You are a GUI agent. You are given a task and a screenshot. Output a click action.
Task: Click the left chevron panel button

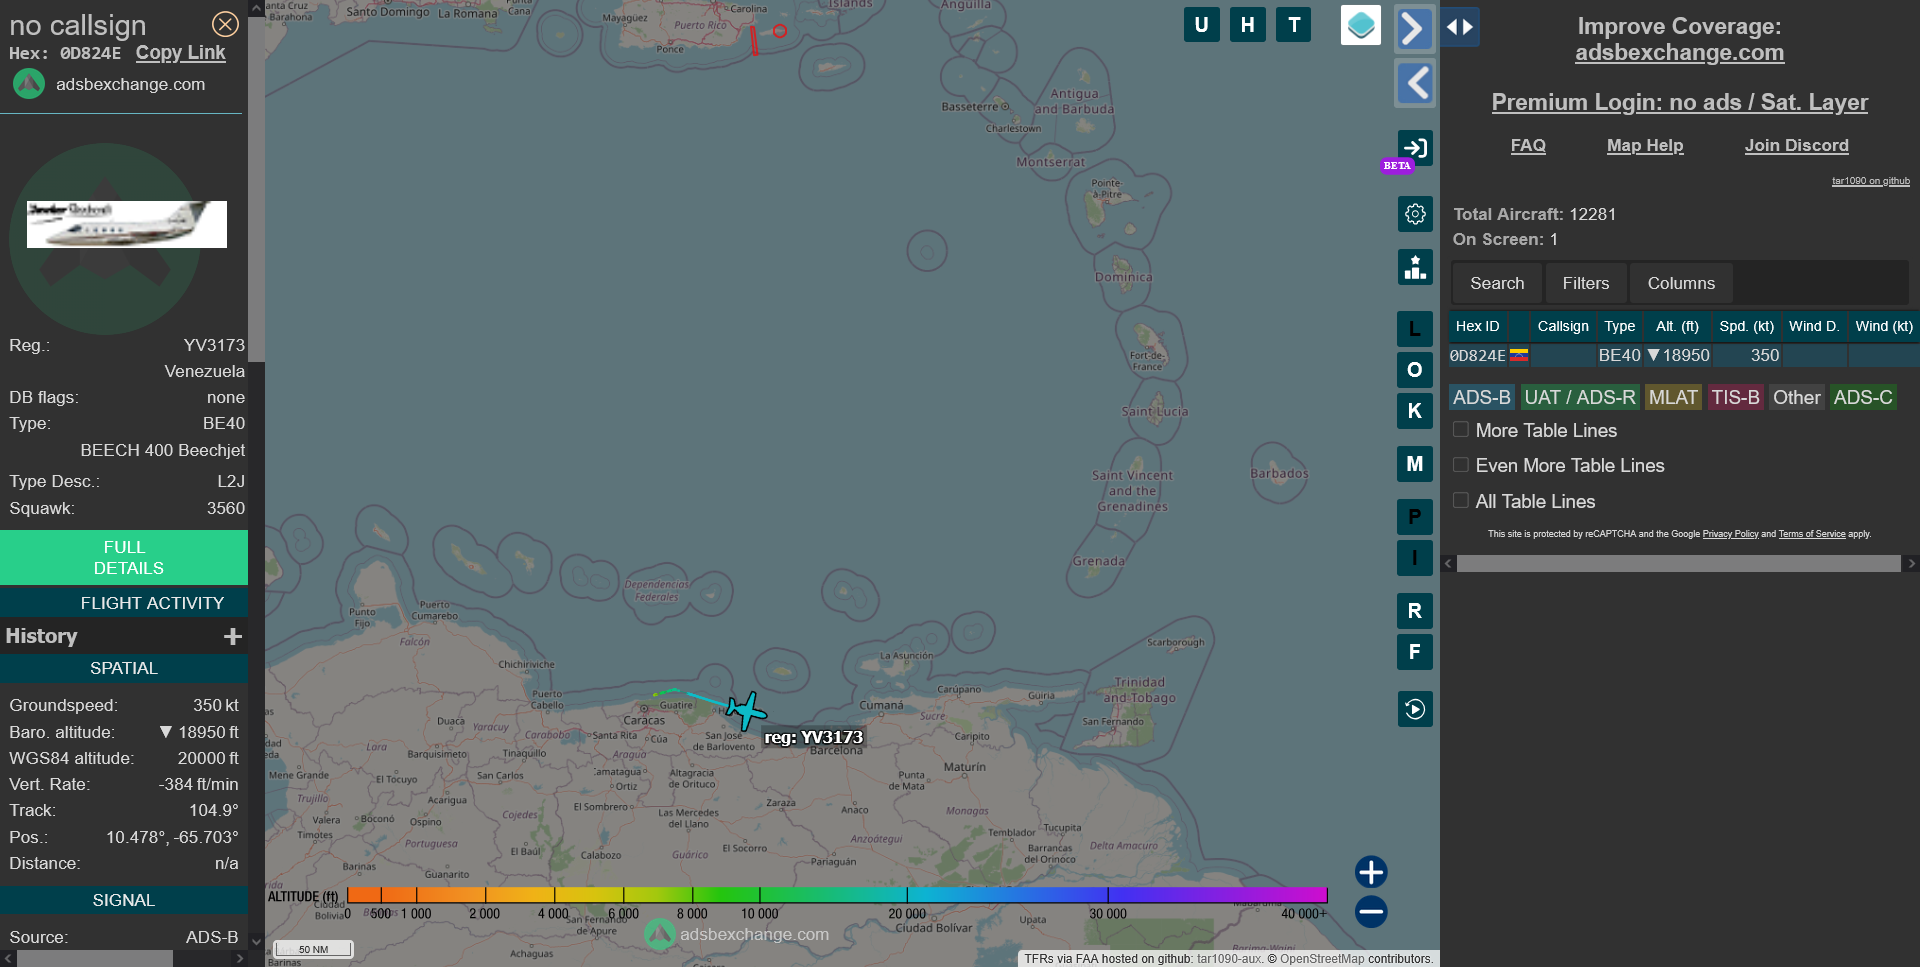[1414, 83]
